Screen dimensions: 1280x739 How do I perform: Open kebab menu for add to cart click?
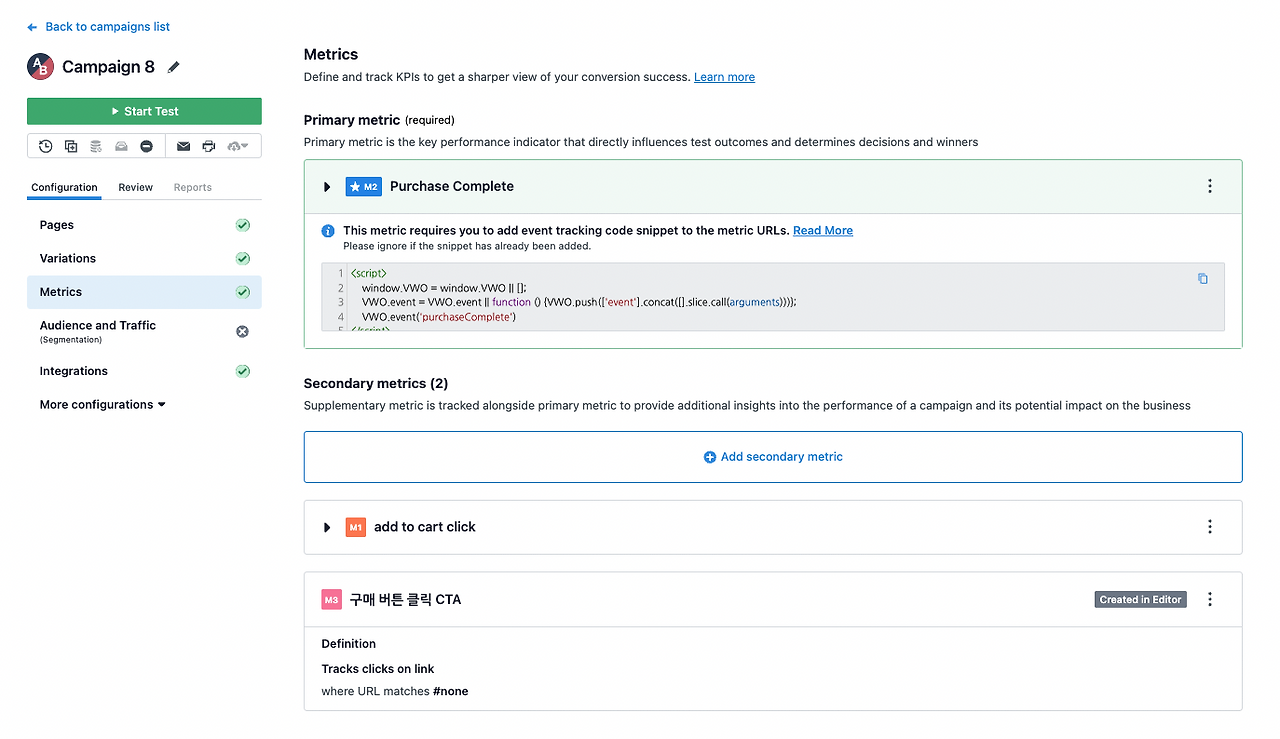point(1209,527)
